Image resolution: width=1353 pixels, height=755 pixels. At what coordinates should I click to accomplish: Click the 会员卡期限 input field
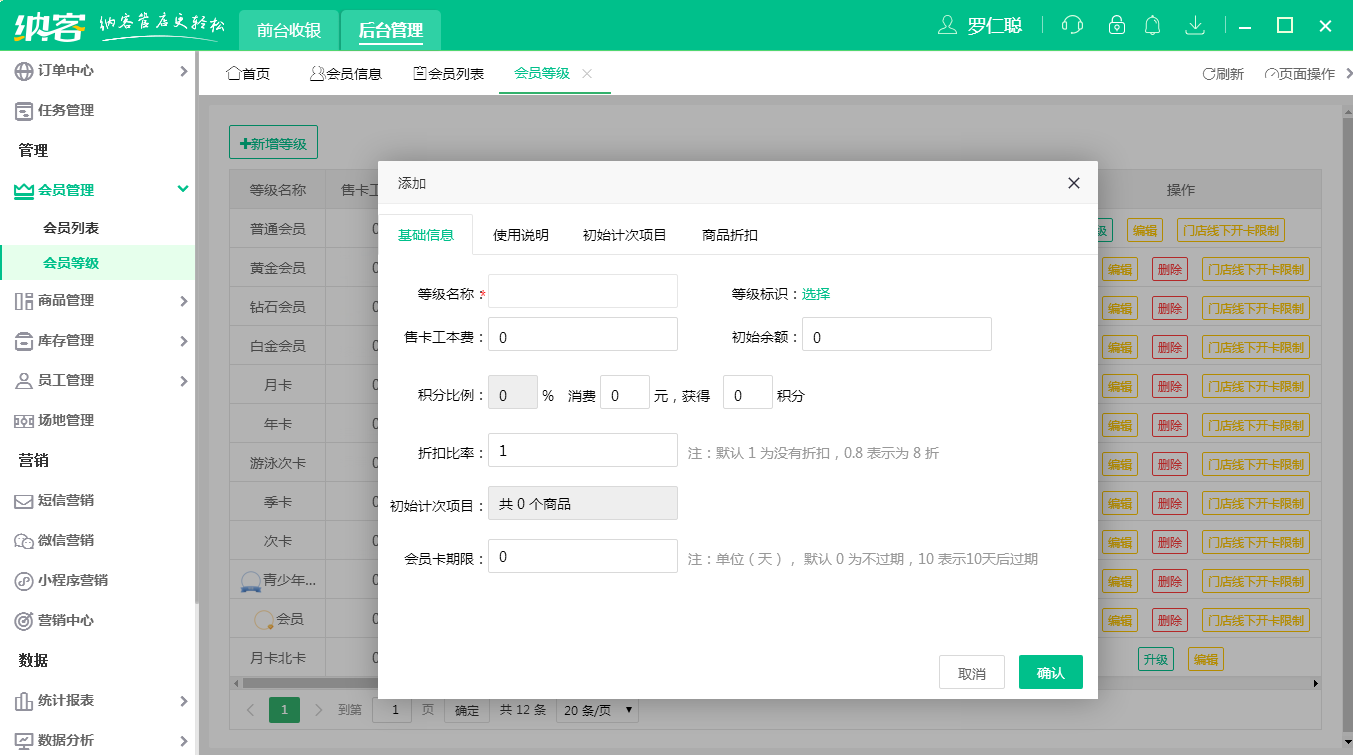pyautogui.click(x=583, y=556)
